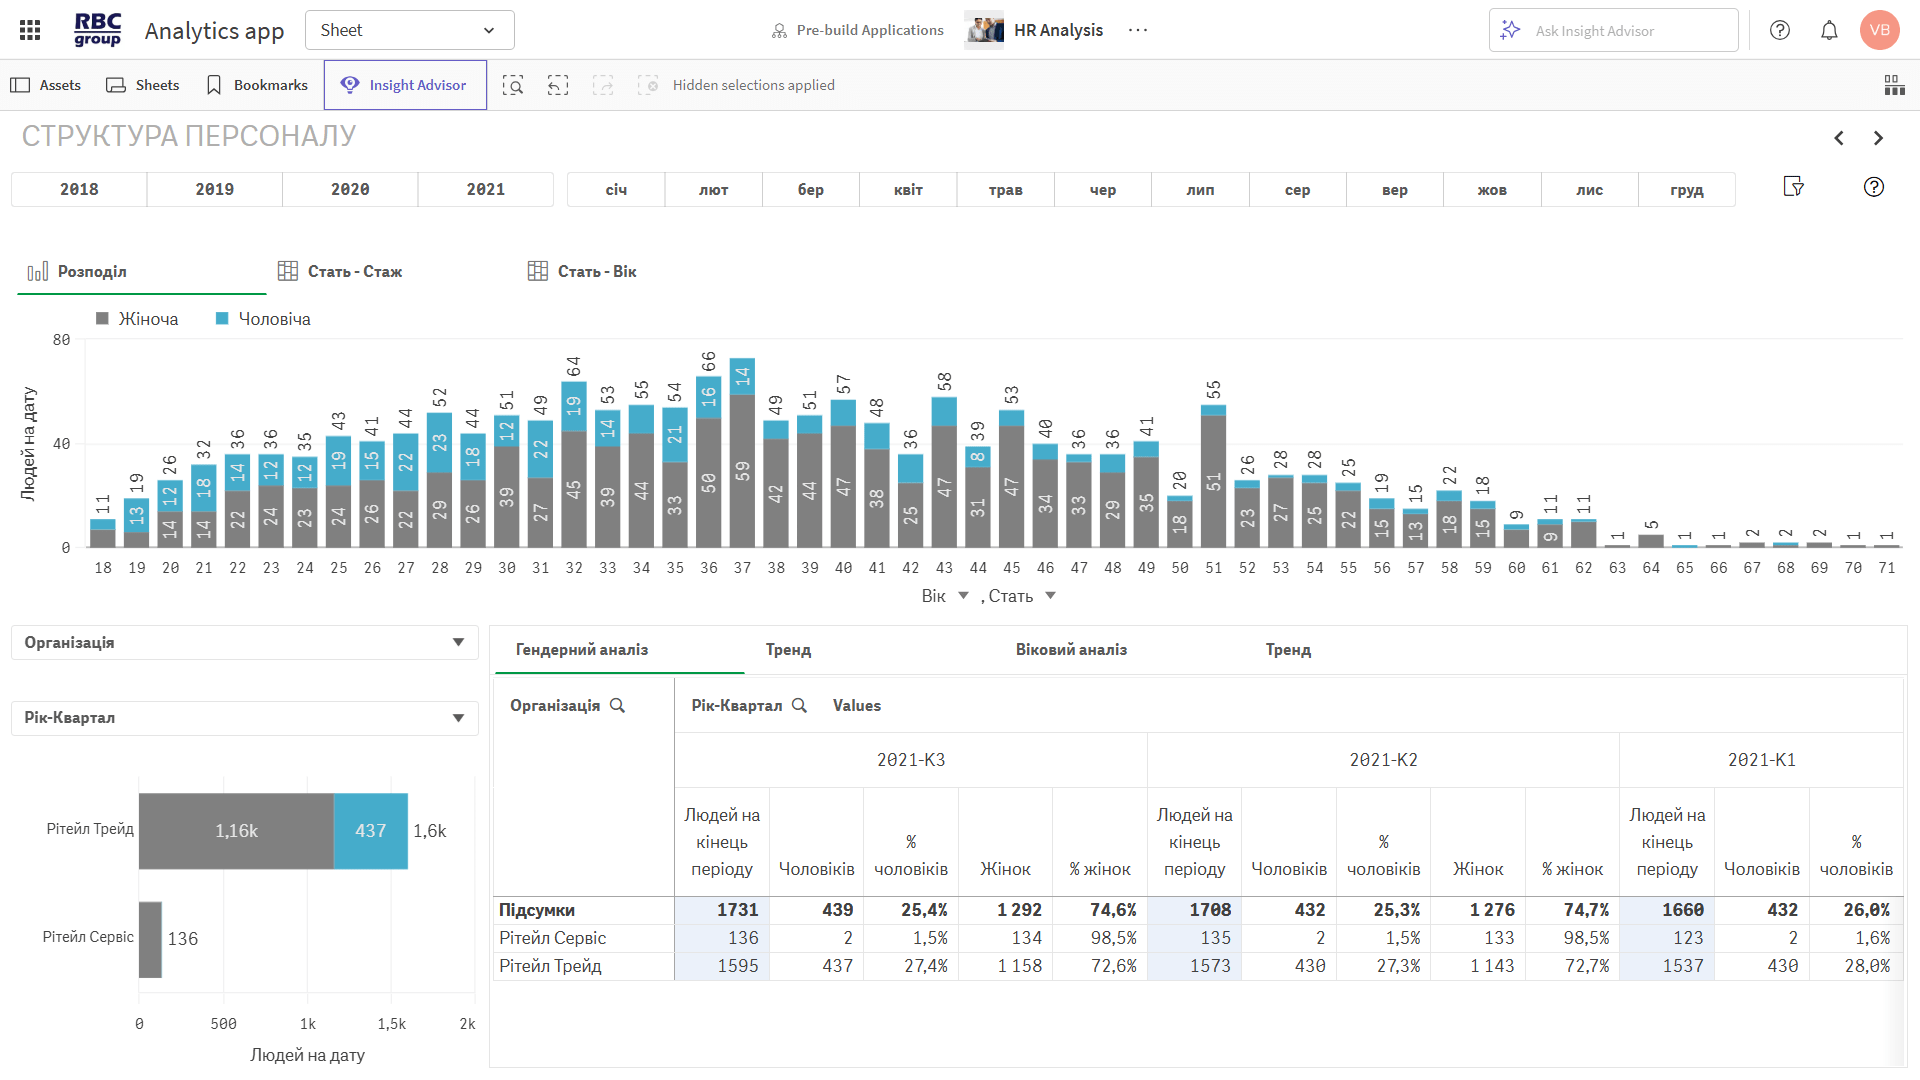Click the clear selections filter icon
Image resolution: width=1920 pixels, height=1080 pixels.
[1793, 187]
